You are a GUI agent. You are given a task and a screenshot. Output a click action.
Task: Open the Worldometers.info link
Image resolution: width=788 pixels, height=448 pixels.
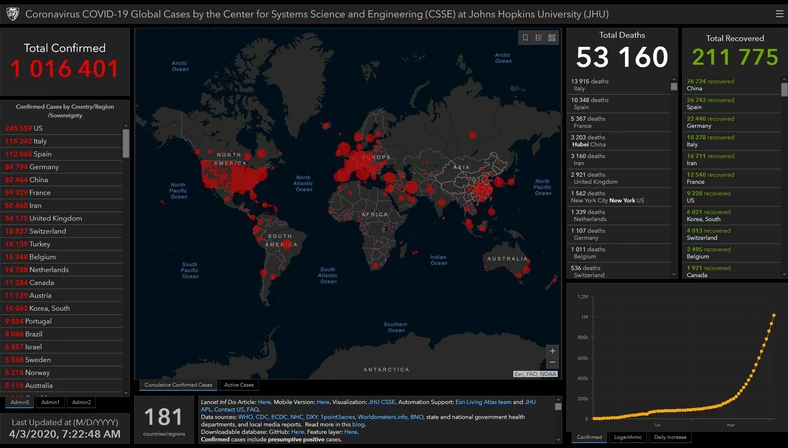[x=382, y=417]
